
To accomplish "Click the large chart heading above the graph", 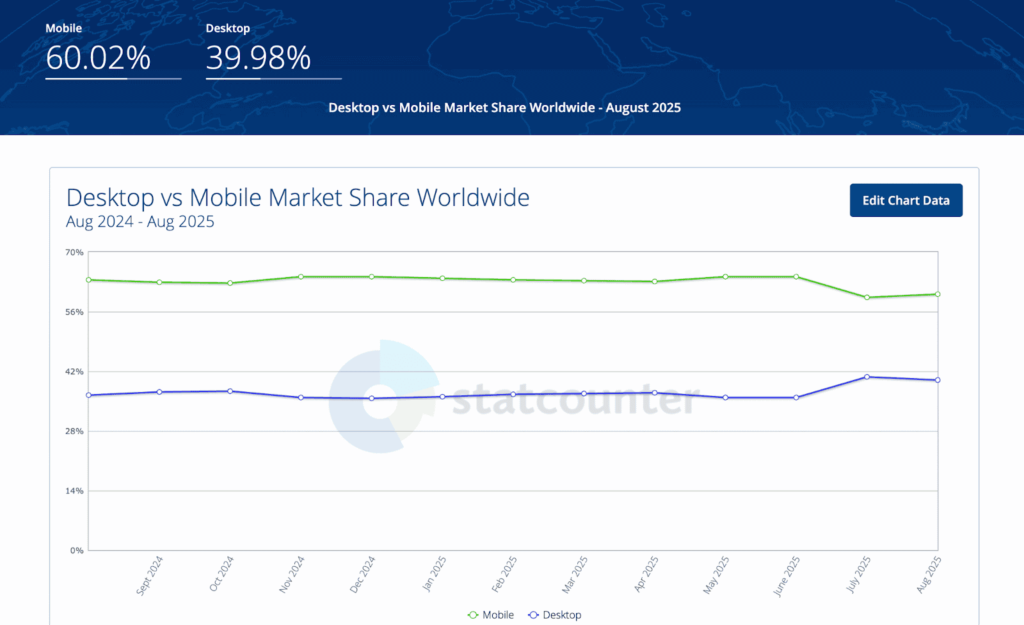I will 297,197.
